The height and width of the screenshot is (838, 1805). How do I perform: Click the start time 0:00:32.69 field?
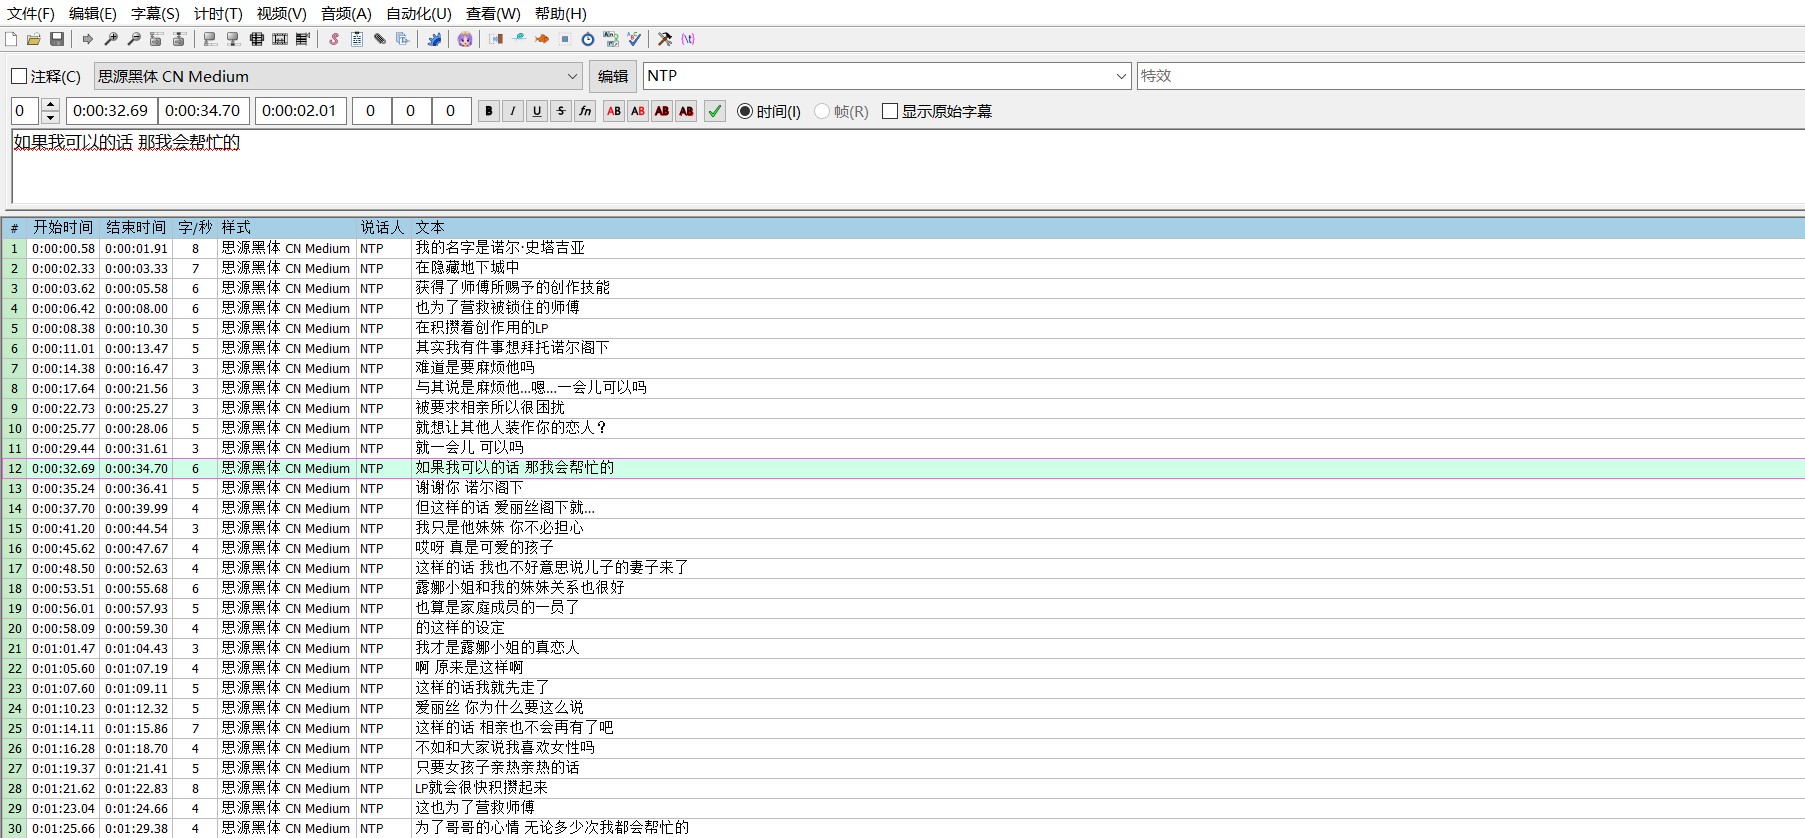[111, 111]
